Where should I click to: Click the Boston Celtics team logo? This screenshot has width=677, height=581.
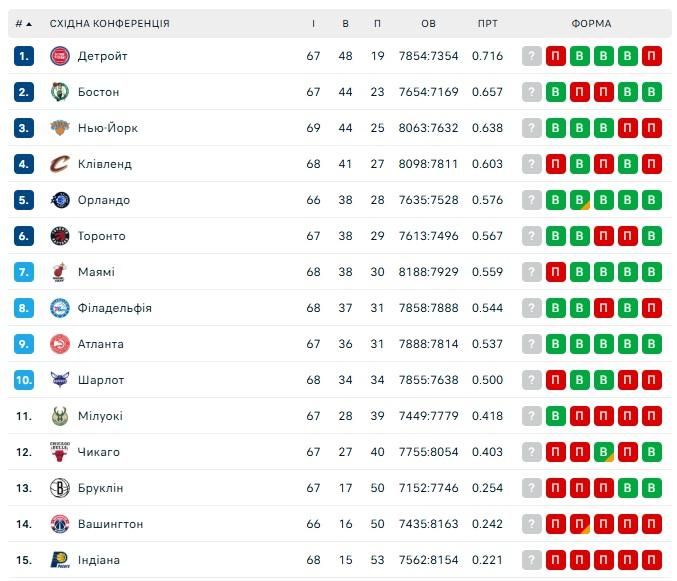point(60,92)
